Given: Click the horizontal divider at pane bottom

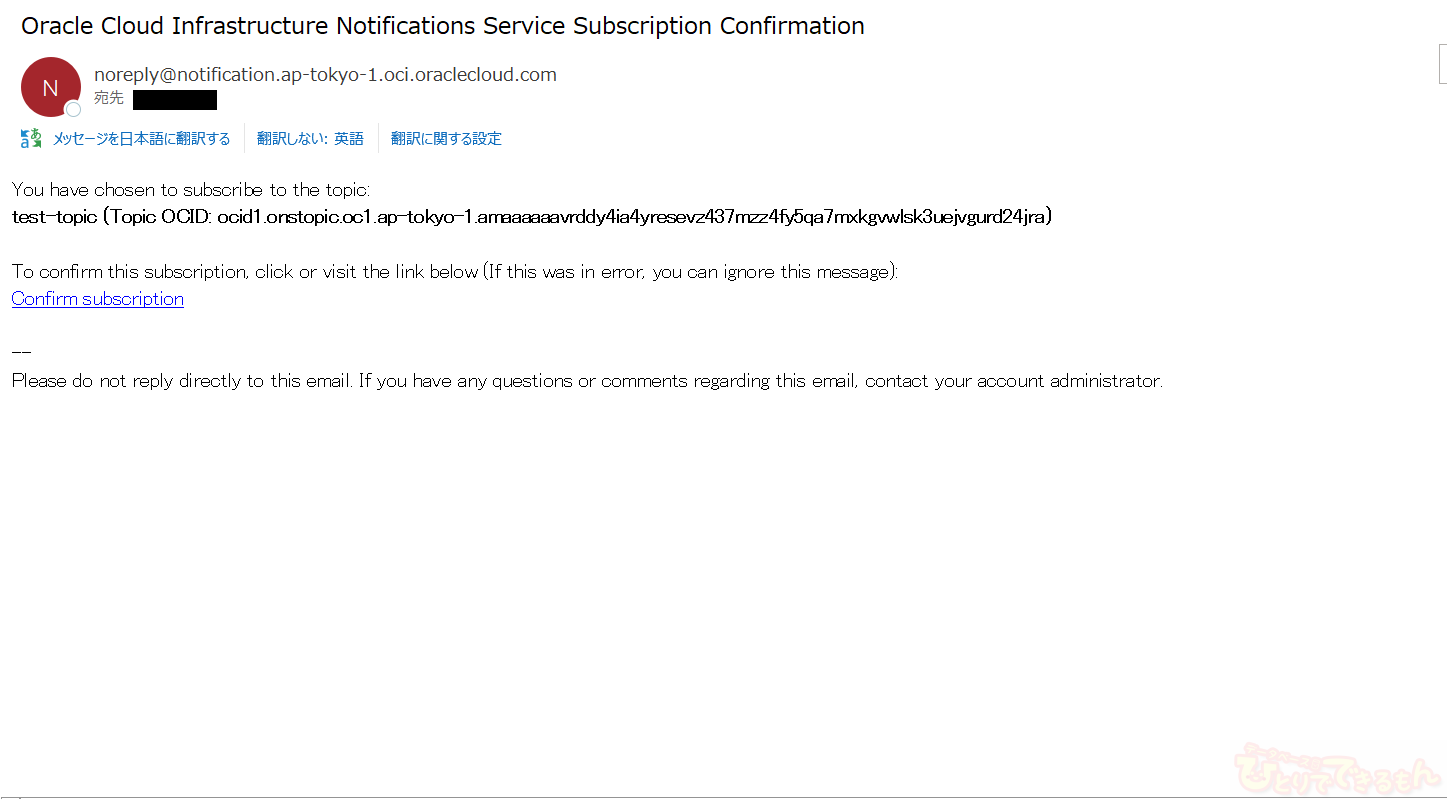Looking at the screenshot, I should pyautogui.click(x=723, y=797).
